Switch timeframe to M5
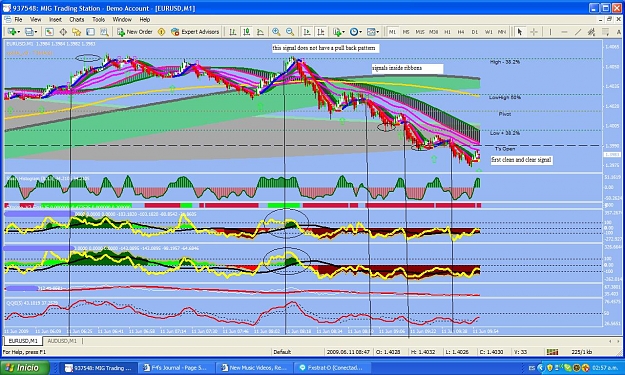 pyautogui.click(x=406, y=32)
